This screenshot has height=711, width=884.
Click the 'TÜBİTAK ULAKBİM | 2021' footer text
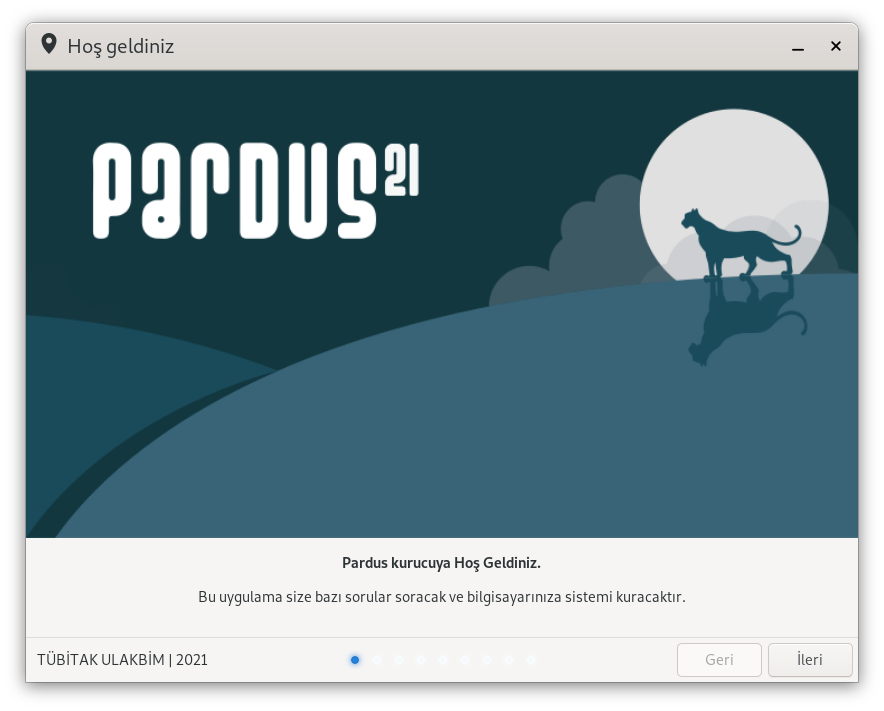click(122, 660)
